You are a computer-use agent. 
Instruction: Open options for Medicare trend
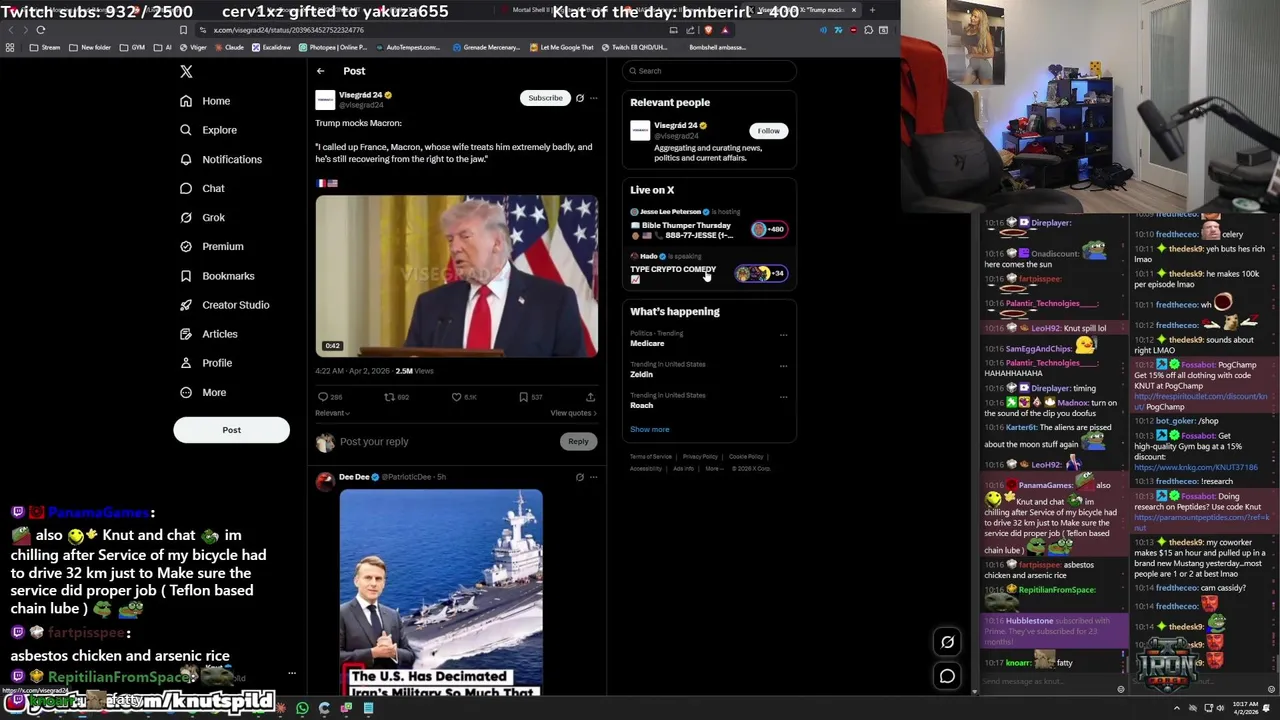tap(783, 335)
